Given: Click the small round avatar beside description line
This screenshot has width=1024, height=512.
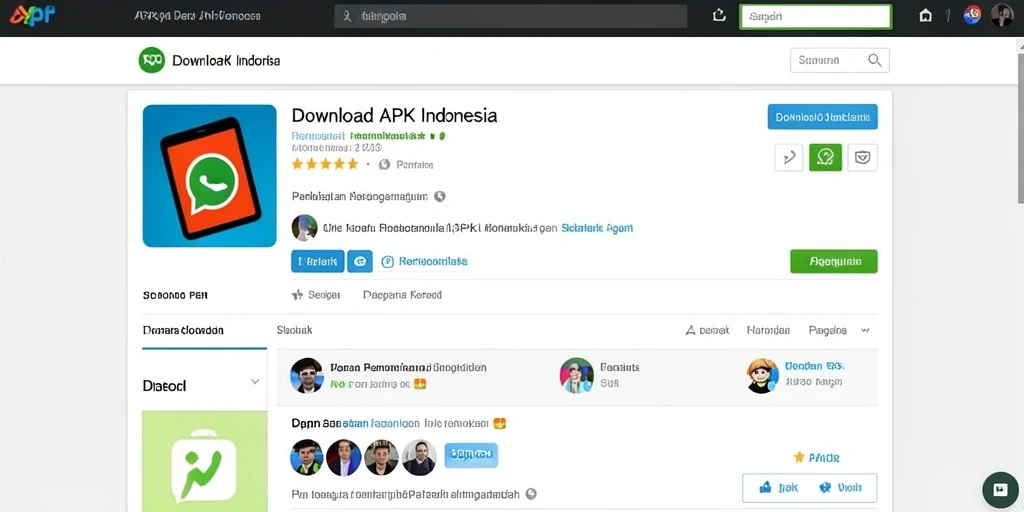Looking at the screenshot, I should [304, 228].
